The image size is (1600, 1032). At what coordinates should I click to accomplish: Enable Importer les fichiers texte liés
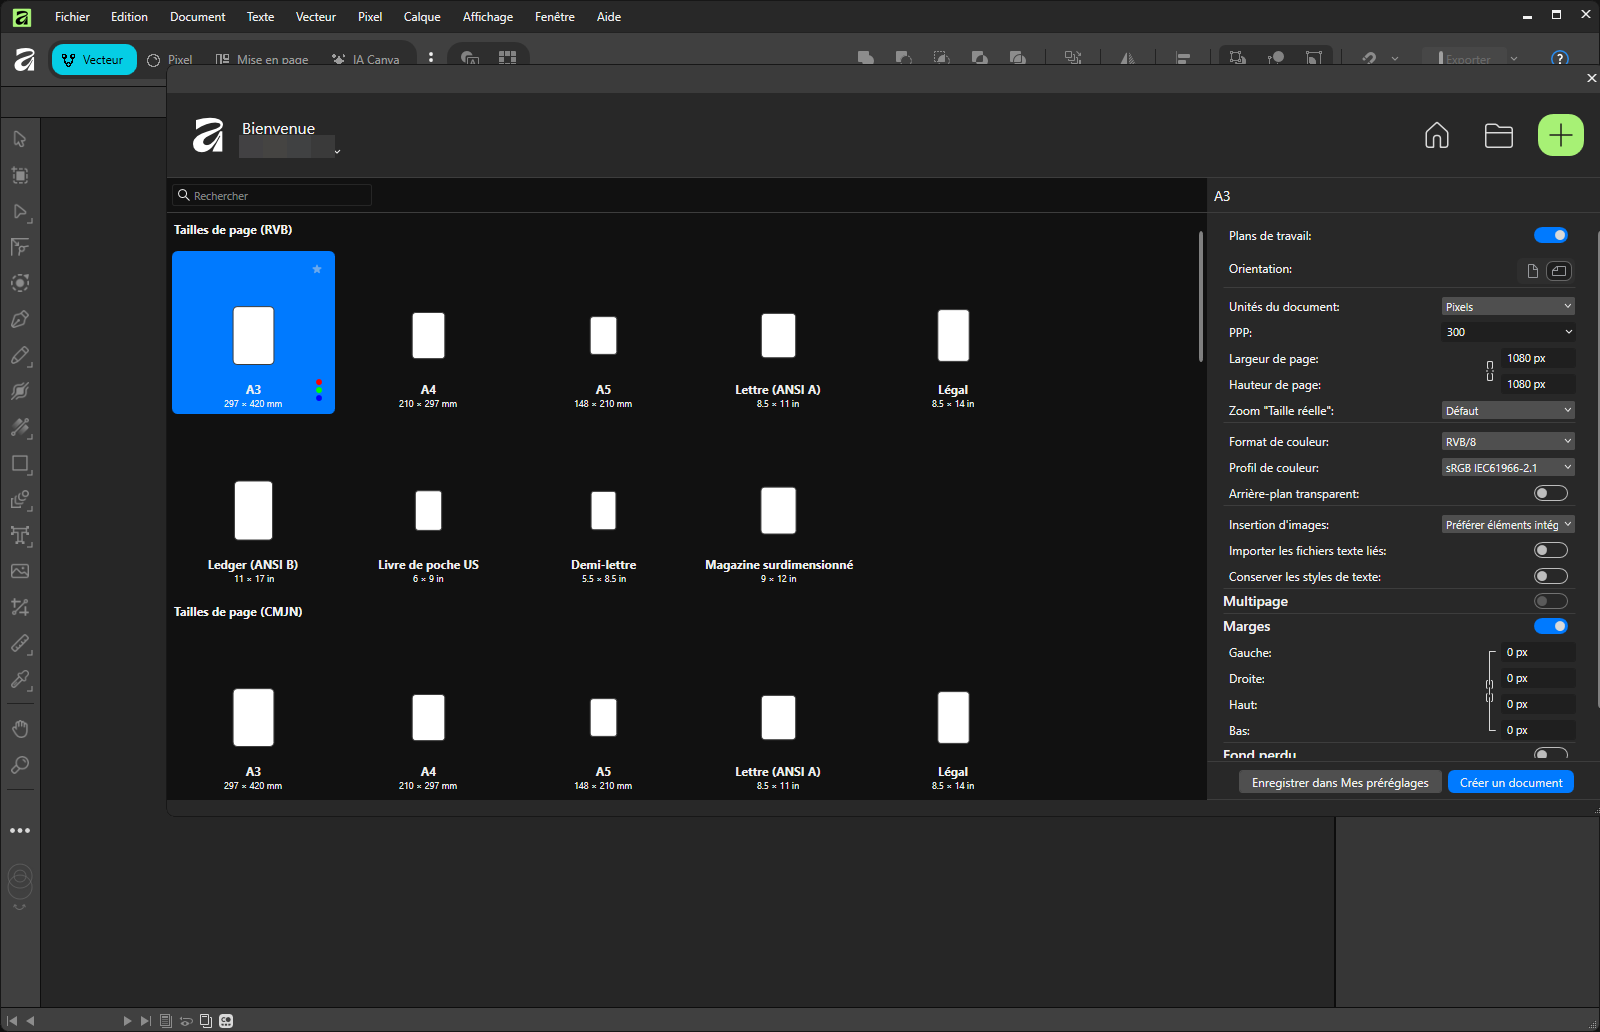1551,550
